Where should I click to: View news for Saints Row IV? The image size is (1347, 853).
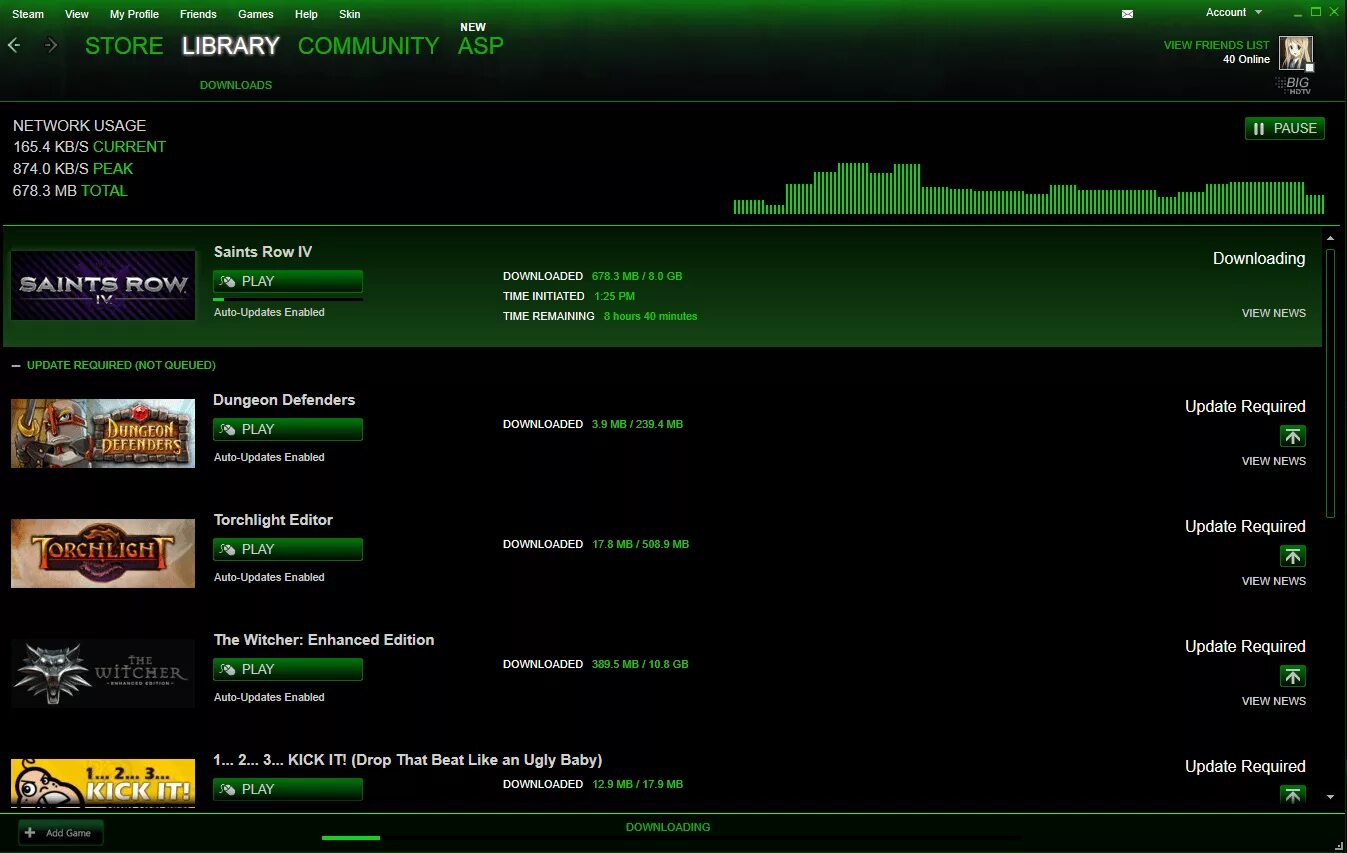pos(1273,313)
